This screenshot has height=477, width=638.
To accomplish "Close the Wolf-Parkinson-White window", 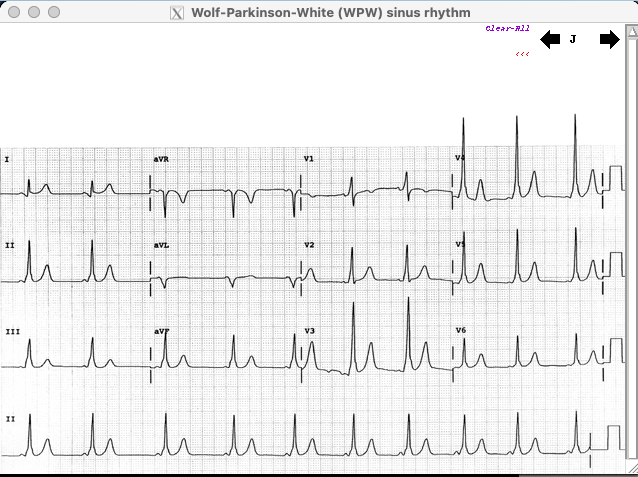I will tap(13, 12).
